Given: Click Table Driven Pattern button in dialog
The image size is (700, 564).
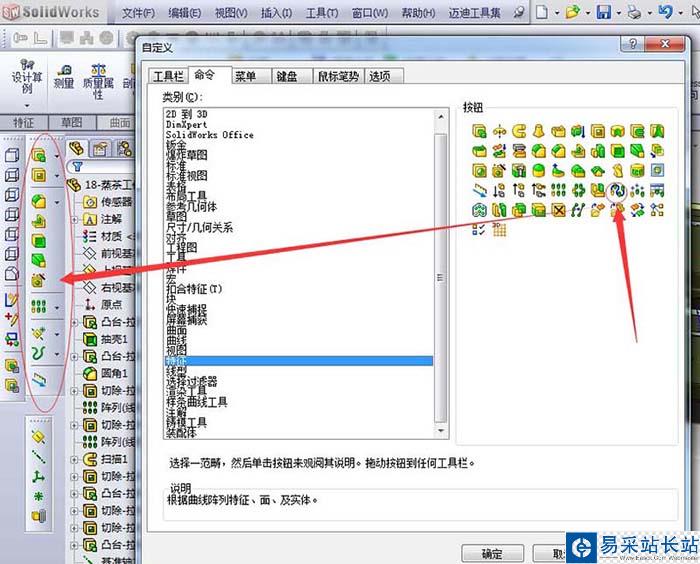Looking at the screenshot, I should (657, 191).
